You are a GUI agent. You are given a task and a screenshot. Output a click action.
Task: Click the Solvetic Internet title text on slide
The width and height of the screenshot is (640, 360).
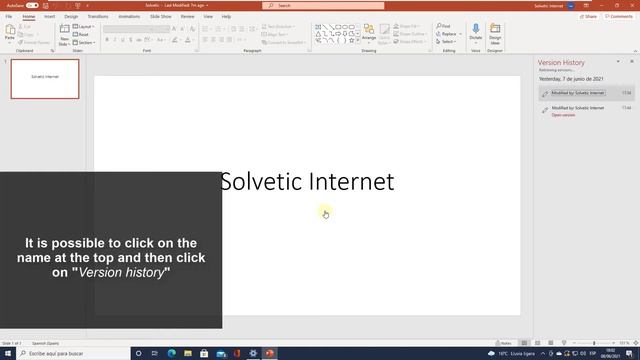pos(307,181)
